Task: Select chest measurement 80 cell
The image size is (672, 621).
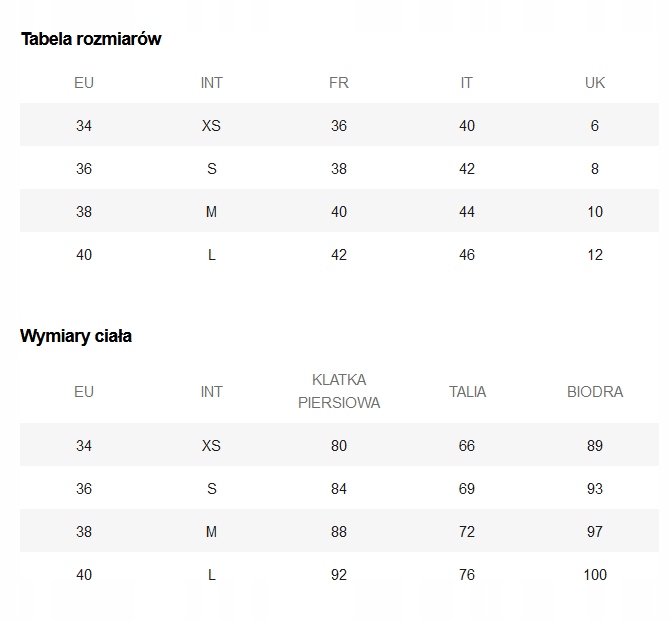Action: tap(339, 446)
